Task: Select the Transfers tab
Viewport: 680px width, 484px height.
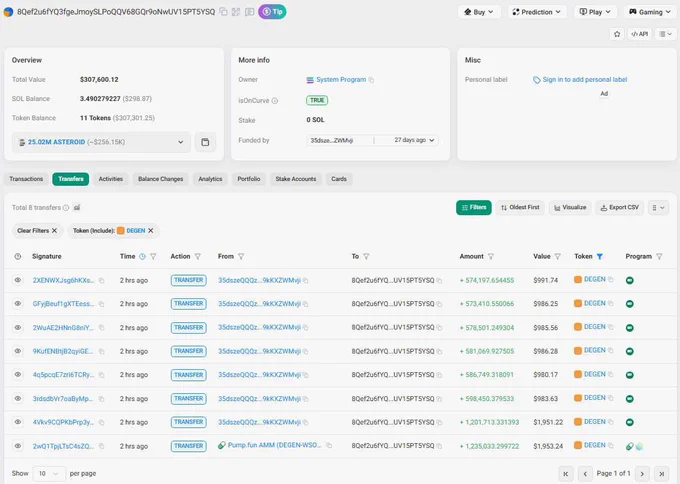Action: (x=71, y=179)
